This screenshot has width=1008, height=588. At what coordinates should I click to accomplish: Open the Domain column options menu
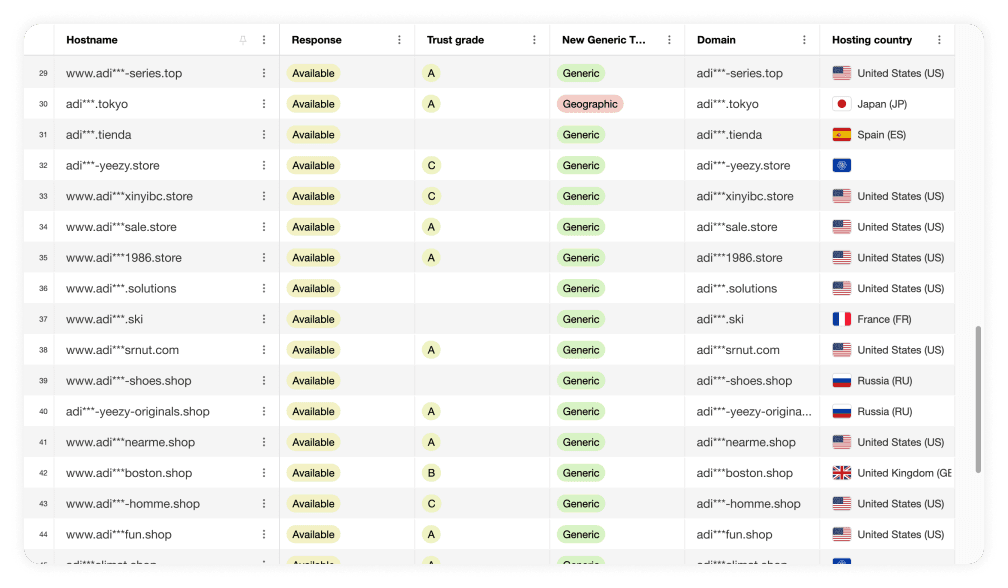[x=804, y=40]
